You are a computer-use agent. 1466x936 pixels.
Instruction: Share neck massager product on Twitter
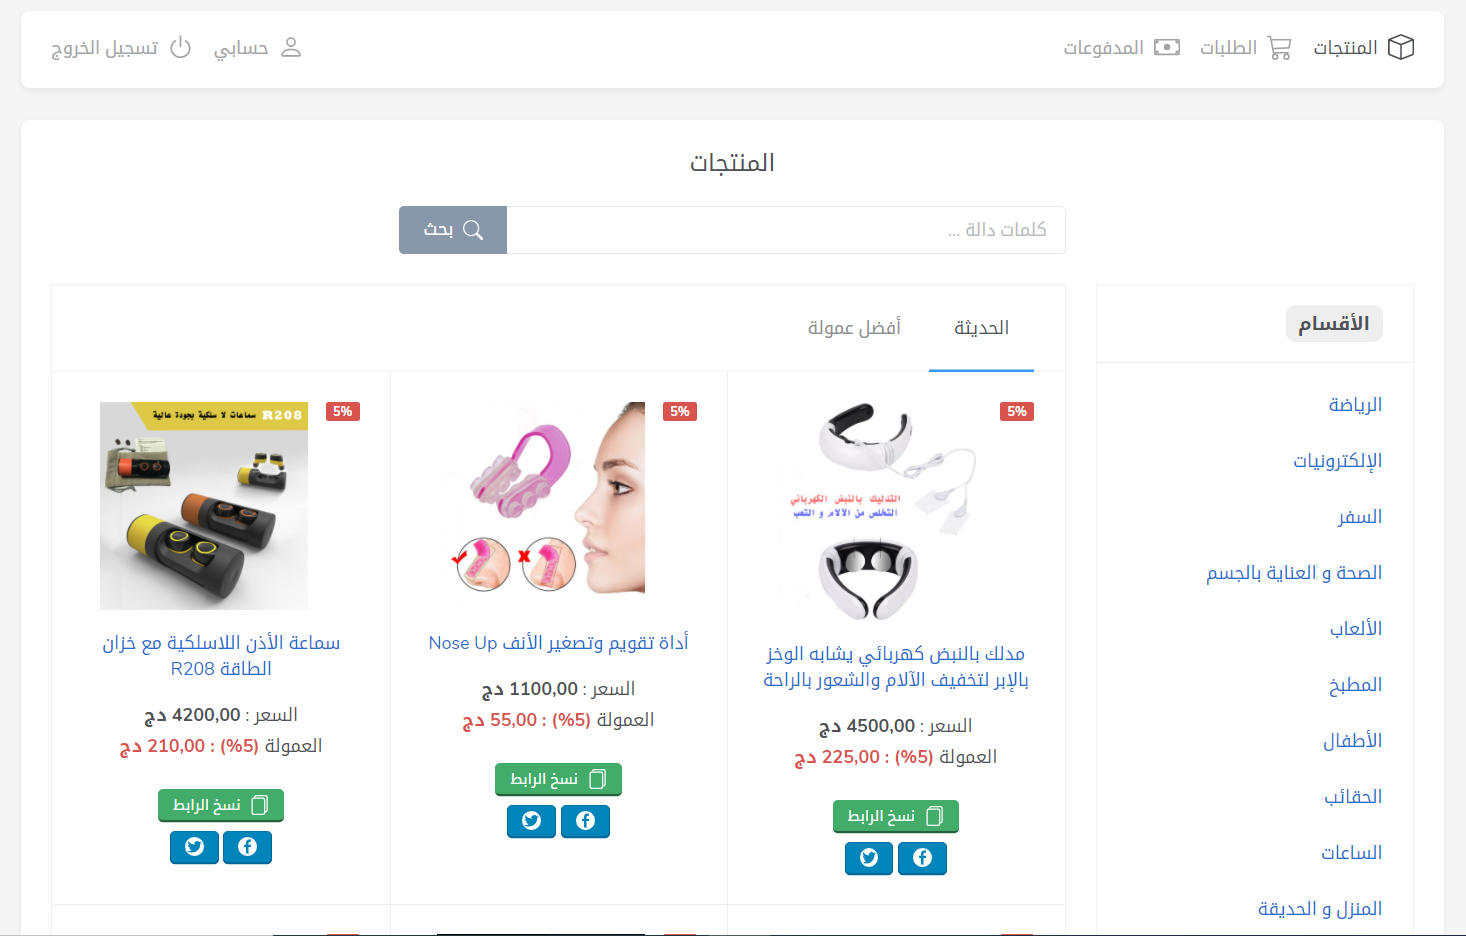pos(869,858)
